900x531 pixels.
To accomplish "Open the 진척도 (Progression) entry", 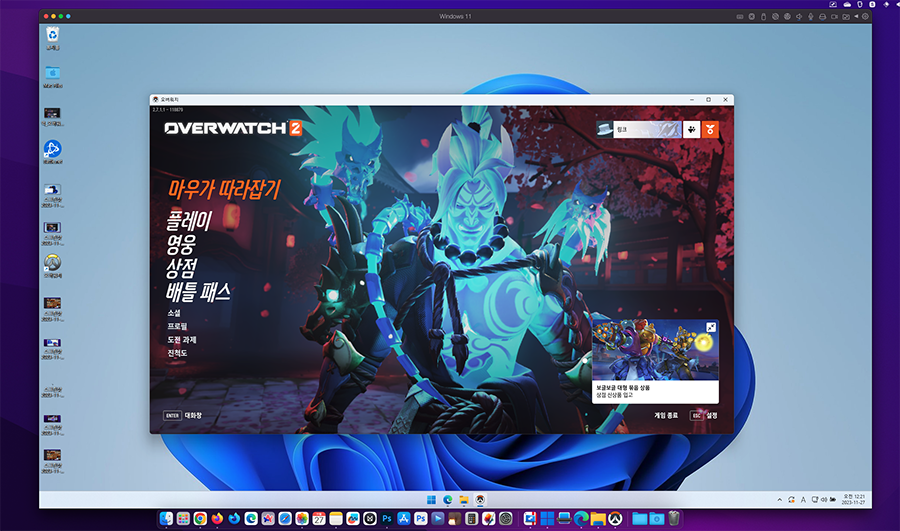I will (x=177, y=353).
